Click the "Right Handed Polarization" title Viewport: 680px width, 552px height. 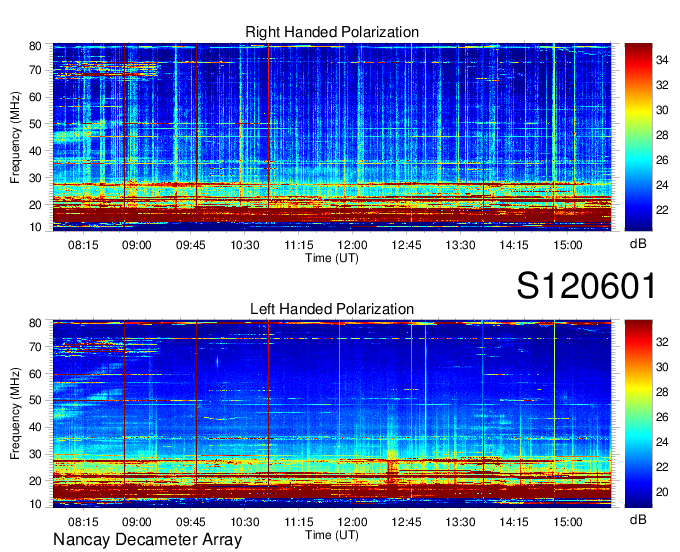(332, 32)
